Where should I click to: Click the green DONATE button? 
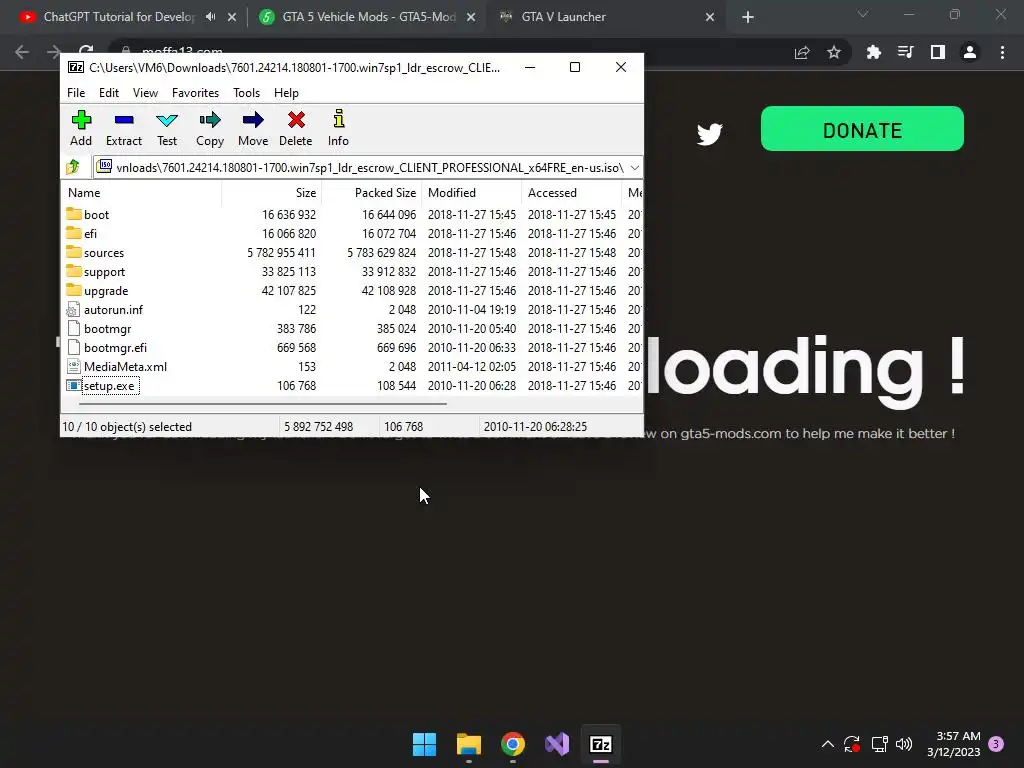click(x=862, y=129)
